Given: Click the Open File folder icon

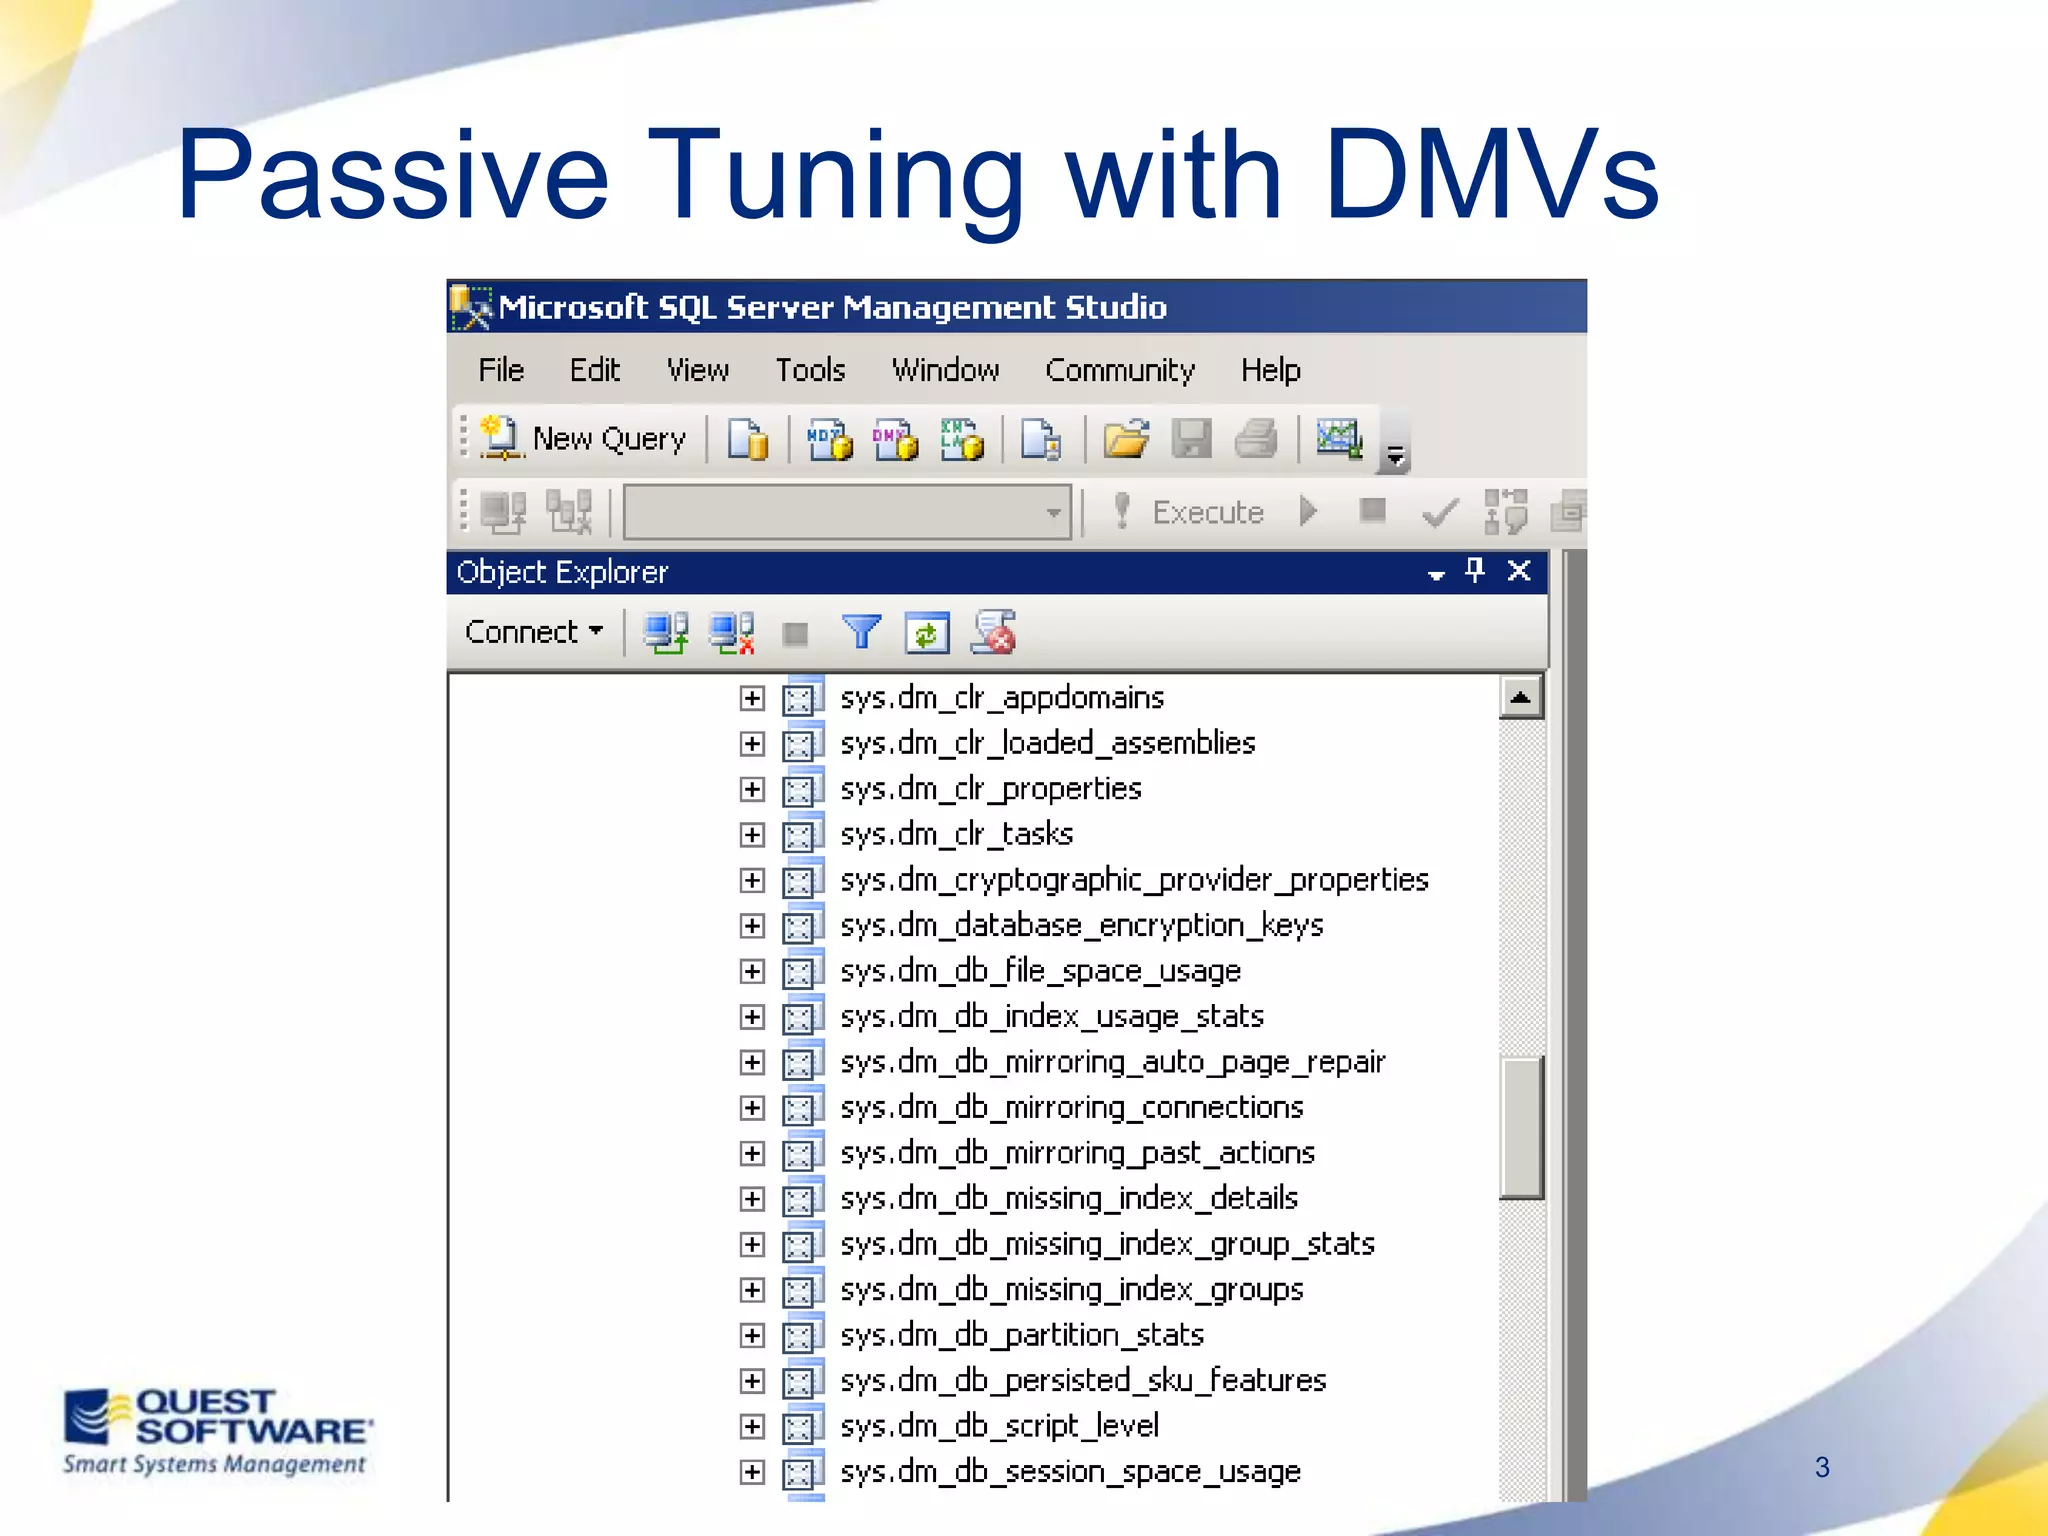Looking at the screenshot, I should pyautogui.click(x=1126, y=439).
